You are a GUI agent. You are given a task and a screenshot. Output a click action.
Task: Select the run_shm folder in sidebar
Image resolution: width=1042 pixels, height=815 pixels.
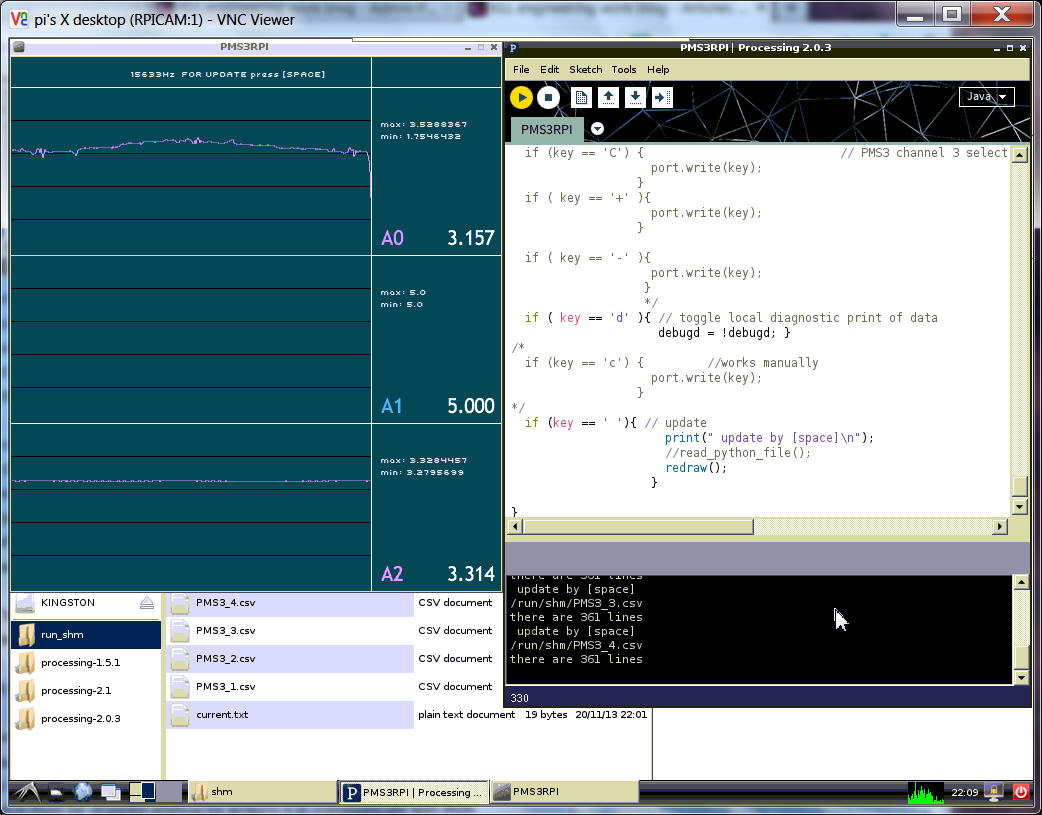click(62, 634)
